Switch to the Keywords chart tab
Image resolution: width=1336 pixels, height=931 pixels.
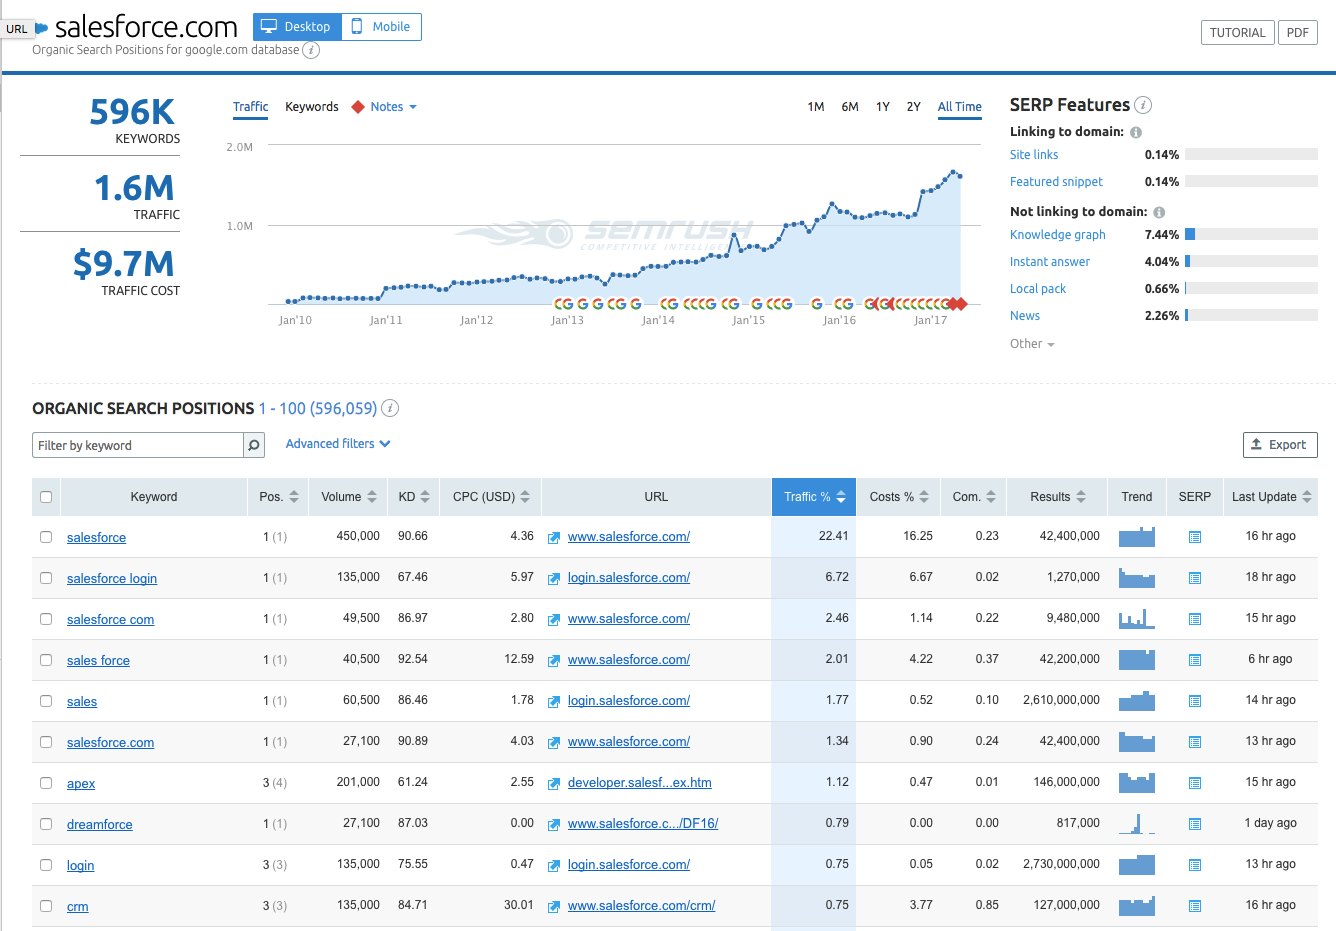311,107
